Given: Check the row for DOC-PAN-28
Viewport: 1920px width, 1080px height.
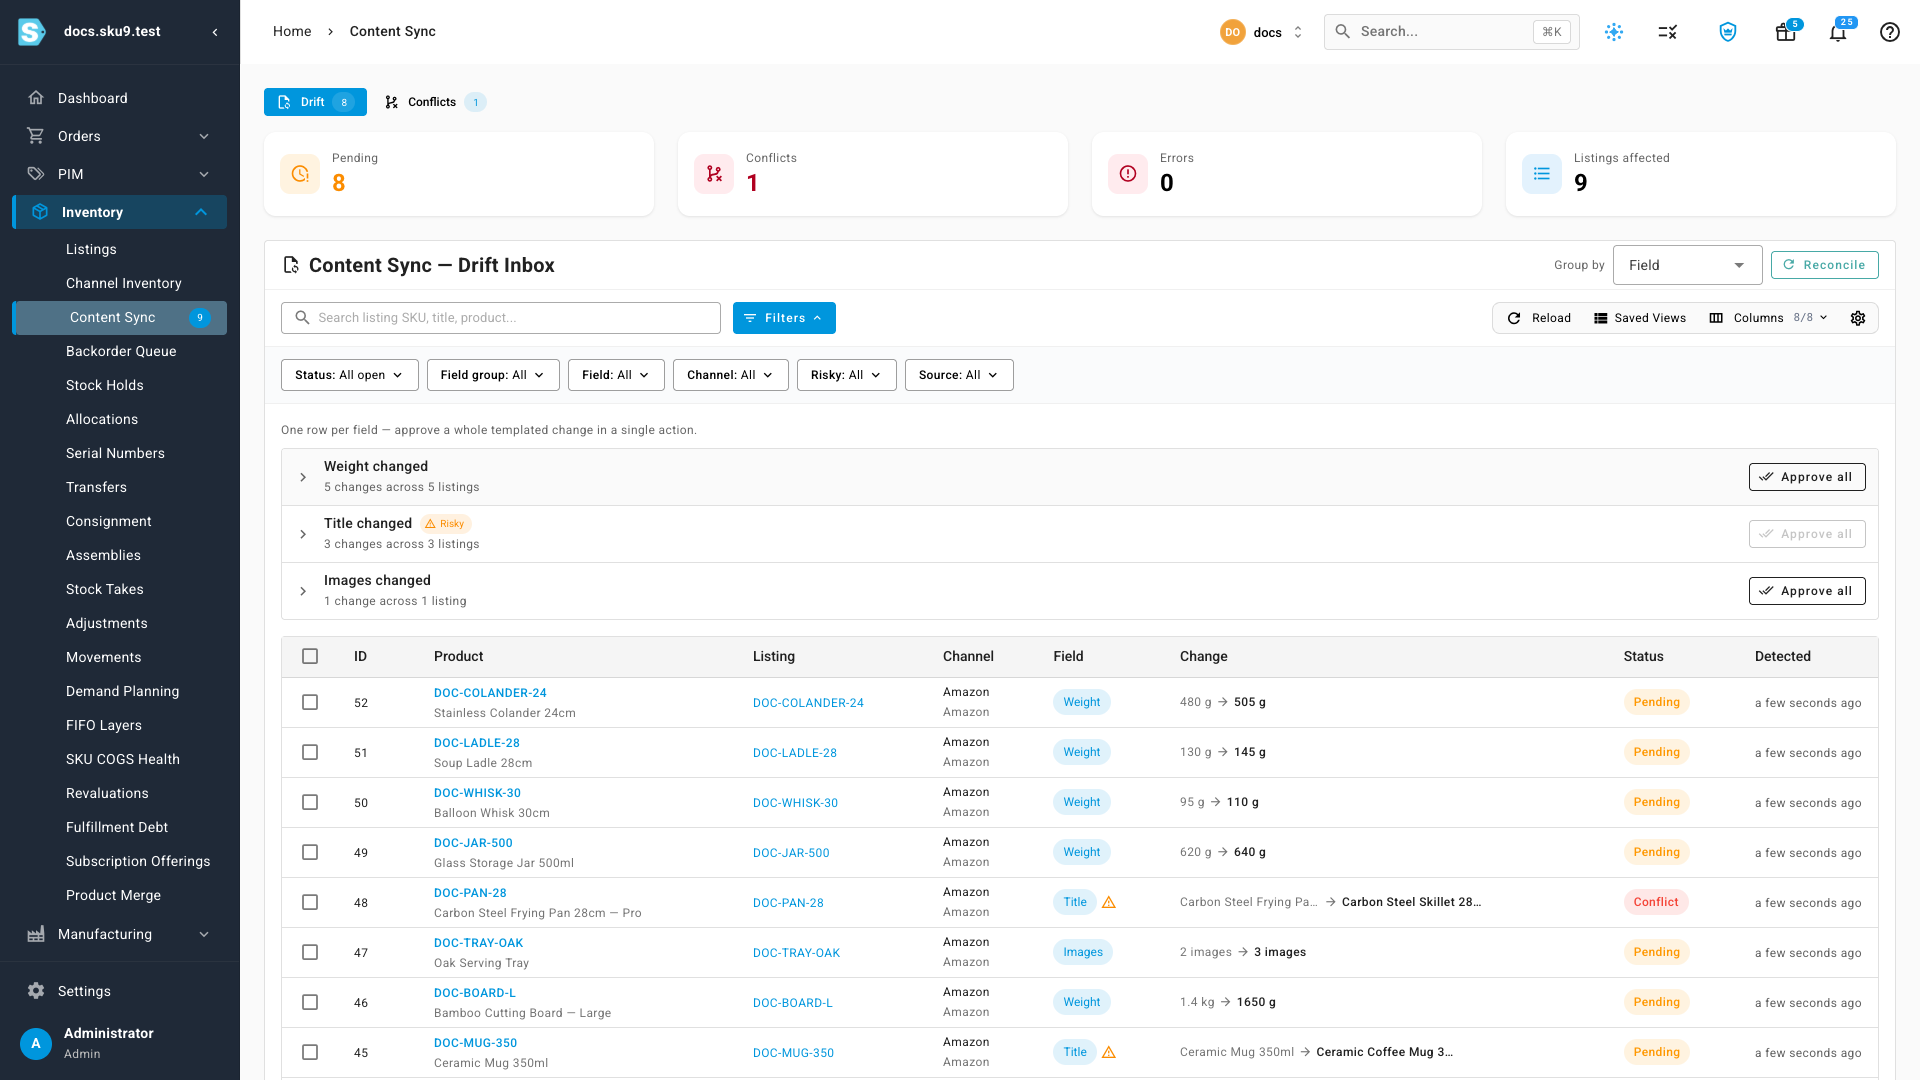Looking at the screenshot, I should 310,902.
